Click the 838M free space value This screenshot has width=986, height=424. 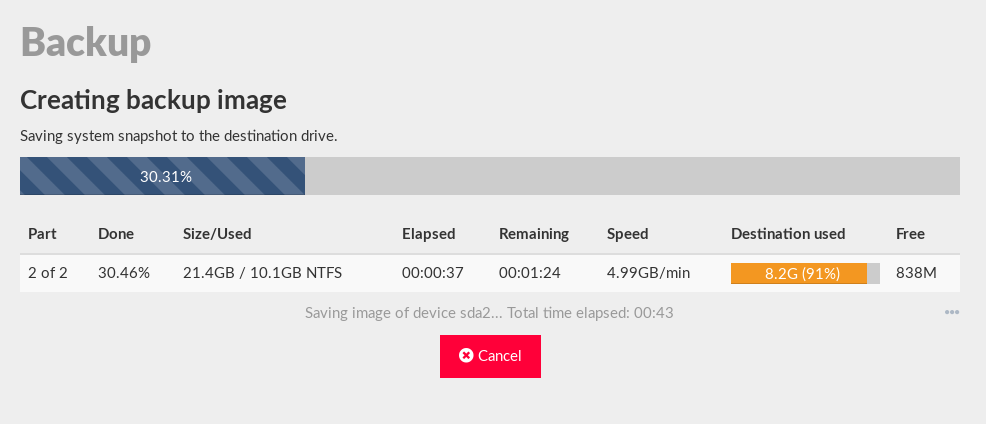click(x=916, y=273)
